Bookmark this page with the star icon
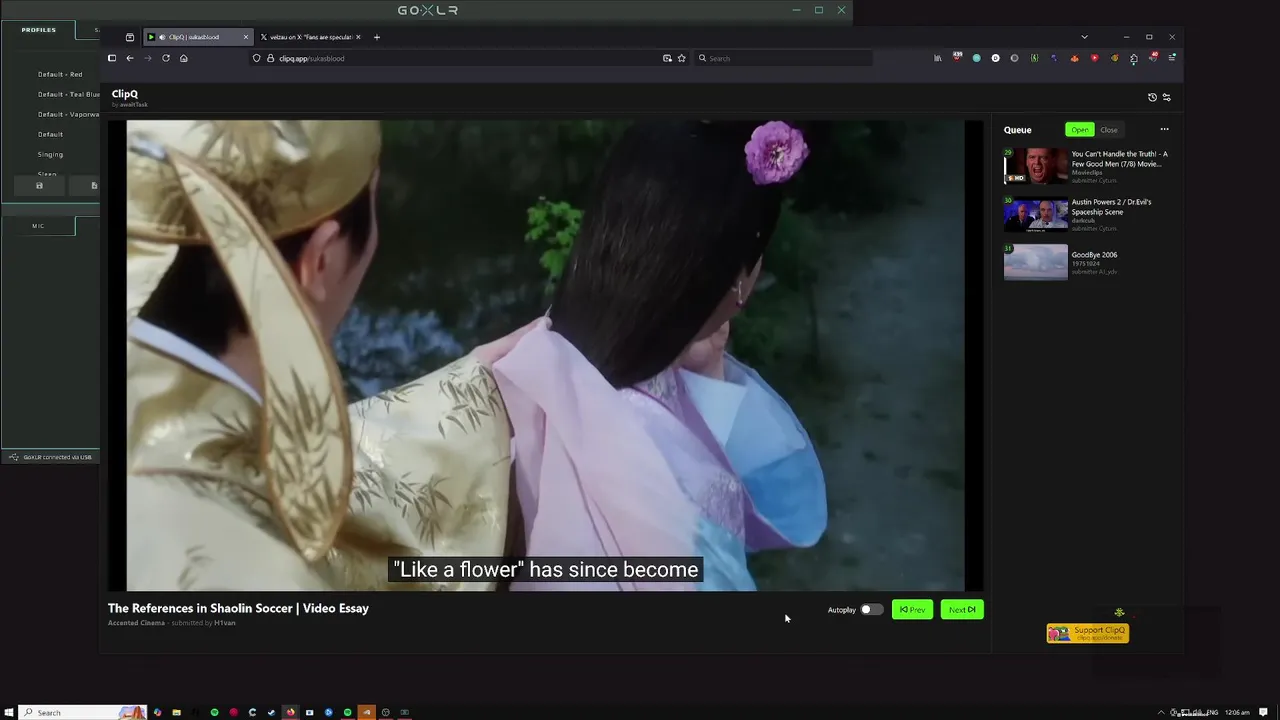Viewport: 1280px width, 720px height. [682, 58]
